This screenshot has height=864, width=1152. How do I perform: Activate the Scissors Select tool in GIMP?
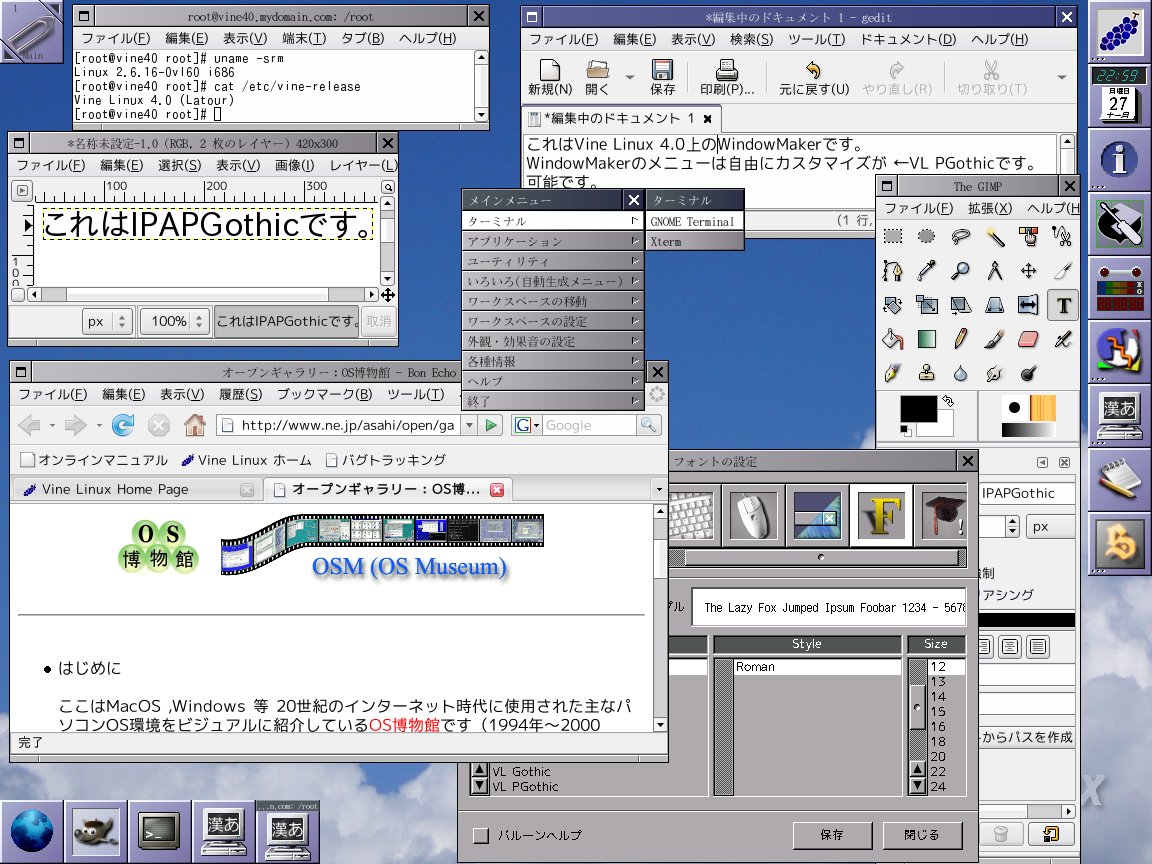tap(1062, 237)
